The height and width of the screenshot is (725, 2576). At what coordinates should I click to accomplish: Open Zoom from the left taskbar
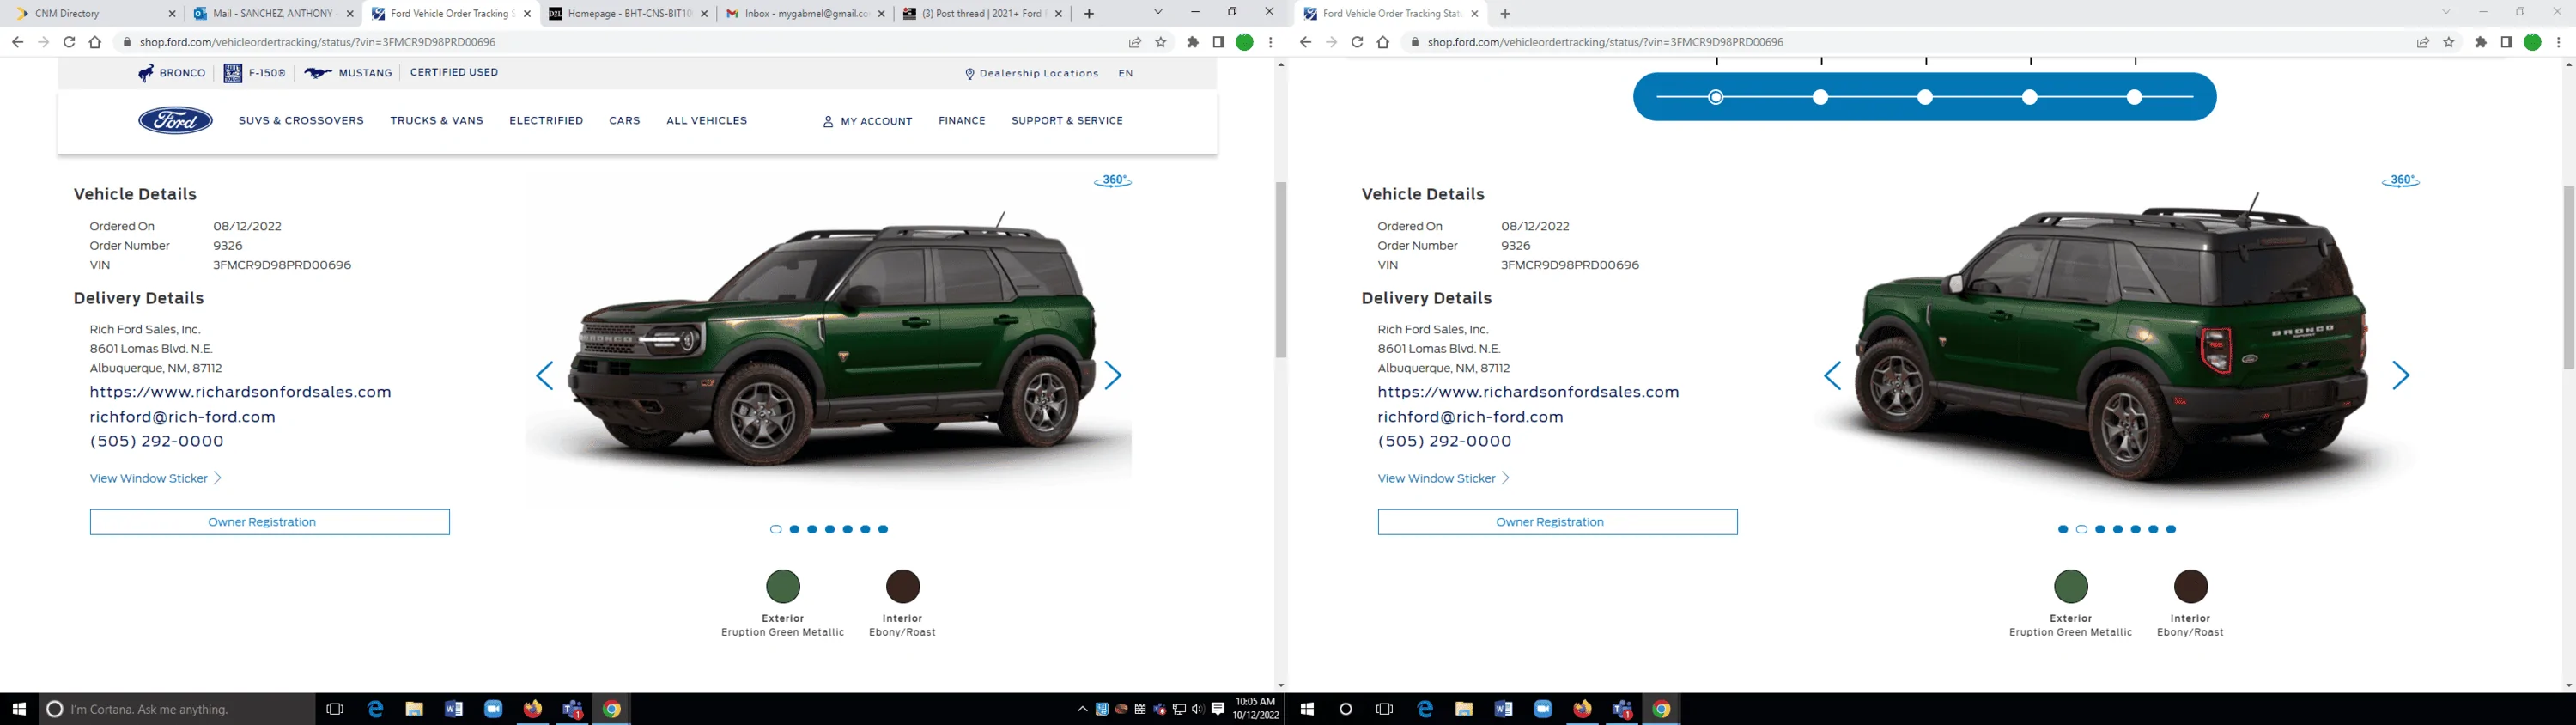pos(493,709)
